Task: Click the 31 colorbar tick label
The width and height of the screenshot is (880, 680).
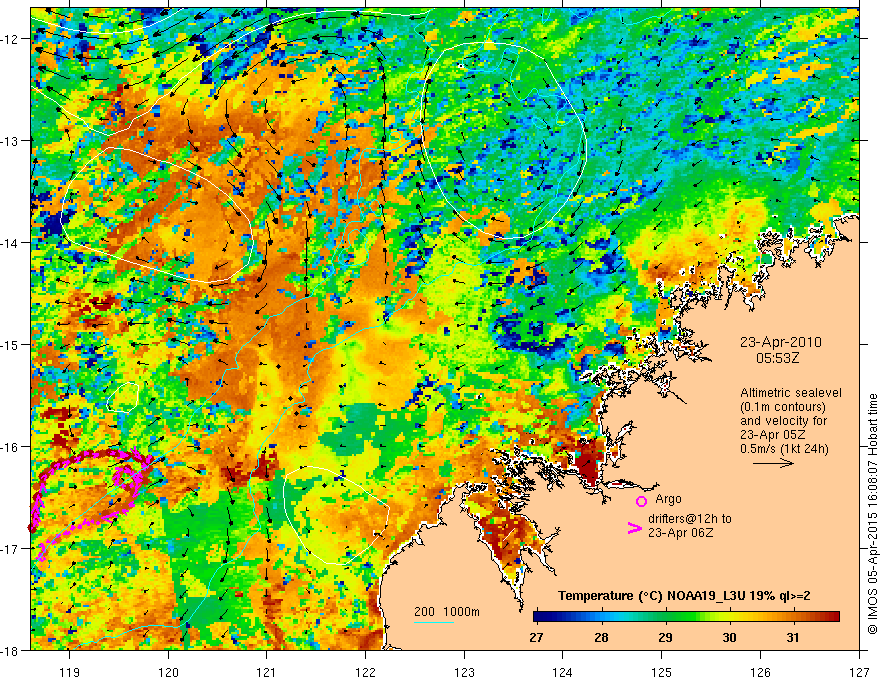Action: click(x=792, y=637)
